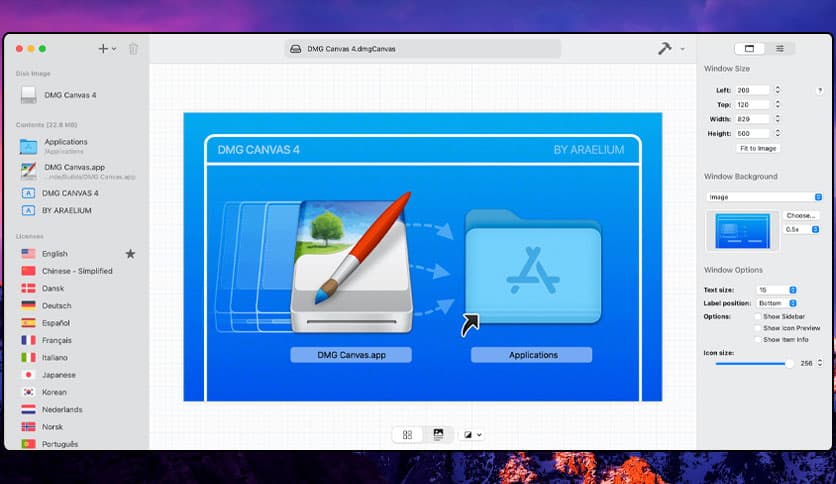The width and height of the screenshot is (836, 484).
Task: Switch to icon grid view mode
Action: click(x=407, y=435)
